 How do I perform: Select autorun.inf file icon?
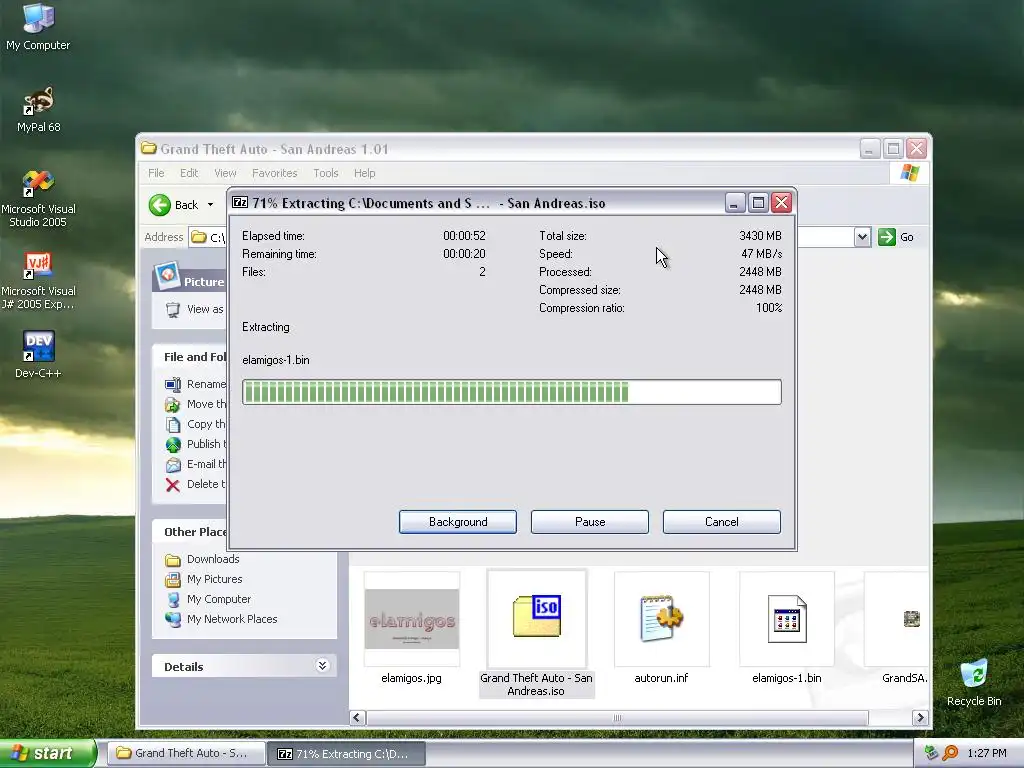(662, 619)
